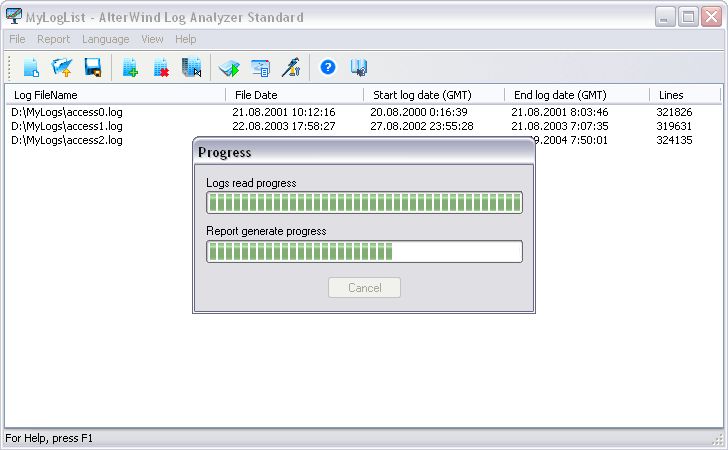
Task: Click the select all logs toolbar icon
Action: tap(192, 68)
